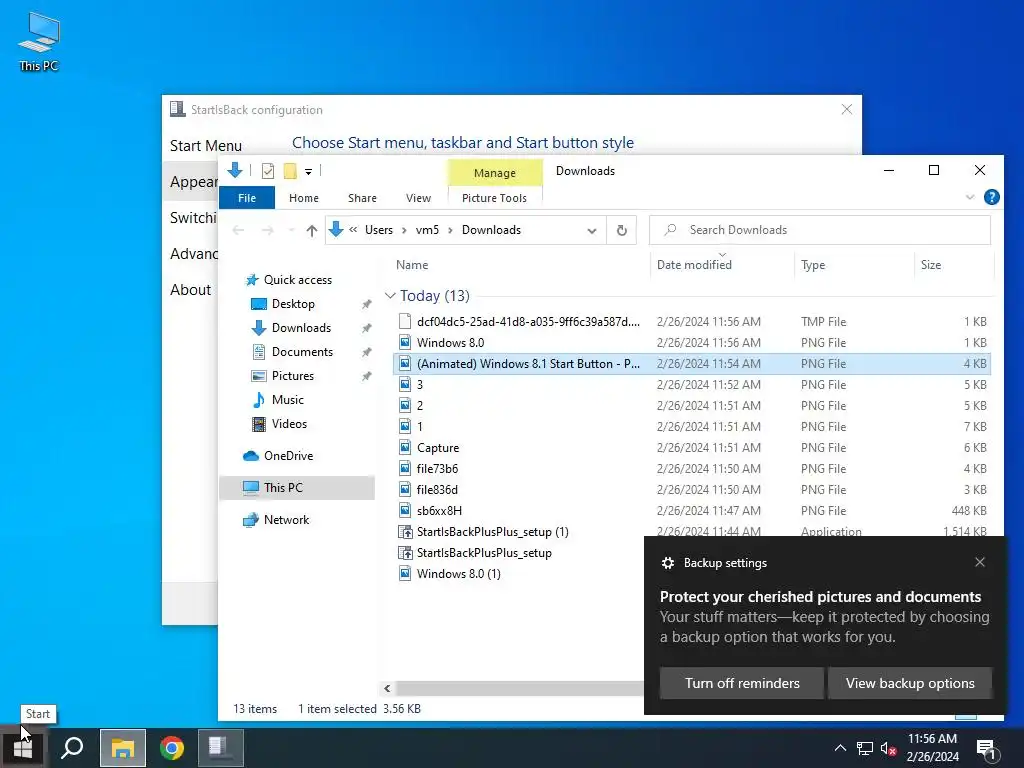
Task: Click the Forward navigation arrow
Action: [267, 230]
